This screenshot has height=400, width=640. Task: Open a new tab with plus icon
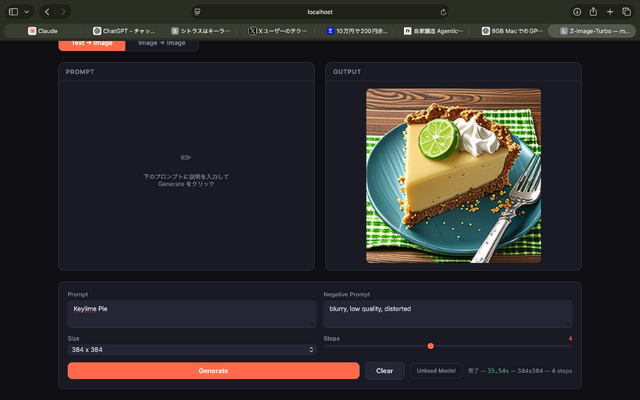pos(610,11)
